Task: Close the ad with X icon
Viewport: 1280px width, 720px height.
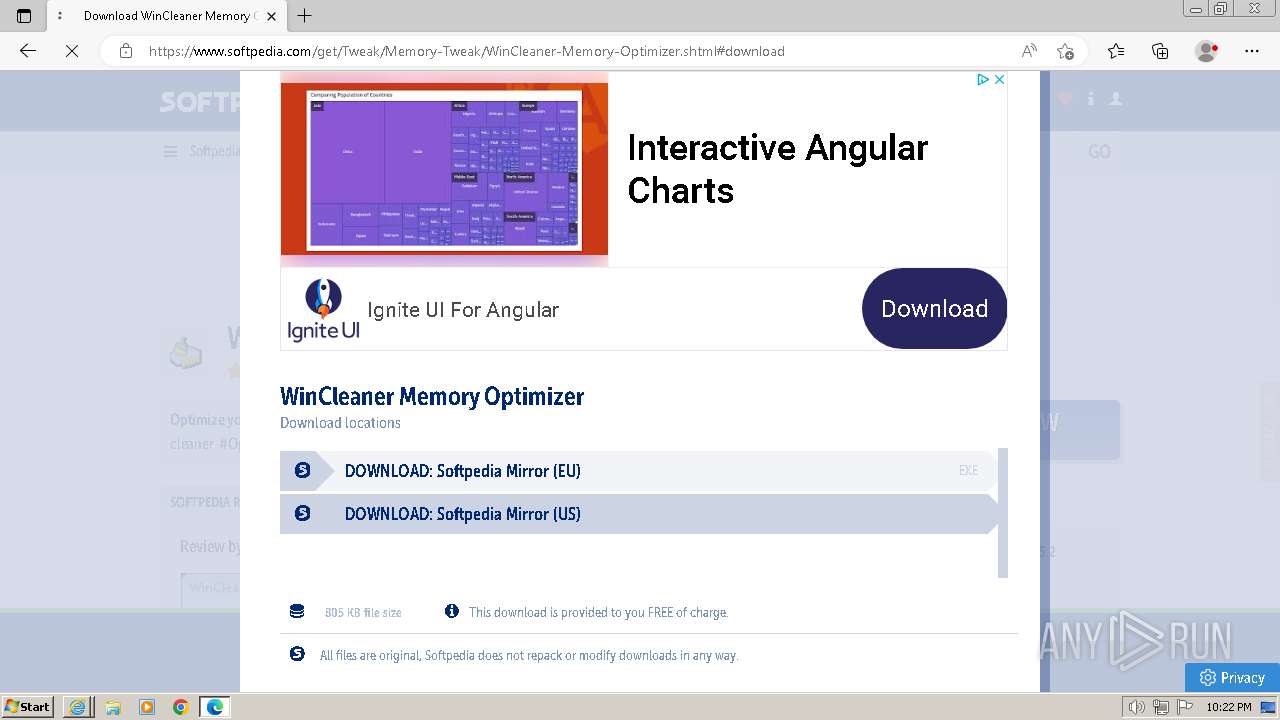Action: [x=999, y=80]
